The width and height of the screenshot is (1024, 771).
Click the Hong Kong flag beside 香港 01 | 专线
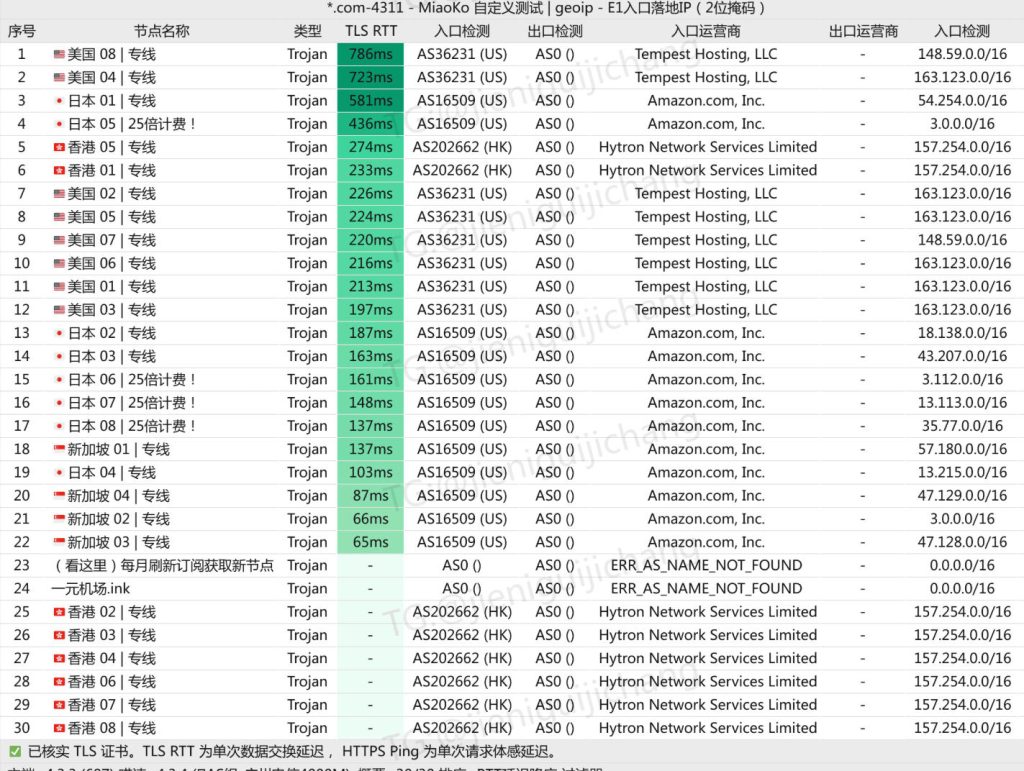tap(59, 170)
